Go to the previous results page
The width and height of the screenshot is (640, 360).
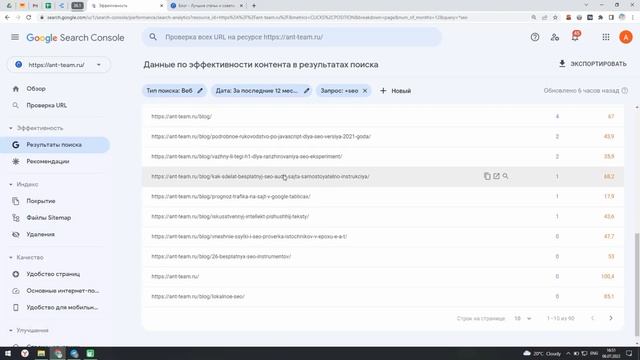pyautogui.click(x=593, y=318)
